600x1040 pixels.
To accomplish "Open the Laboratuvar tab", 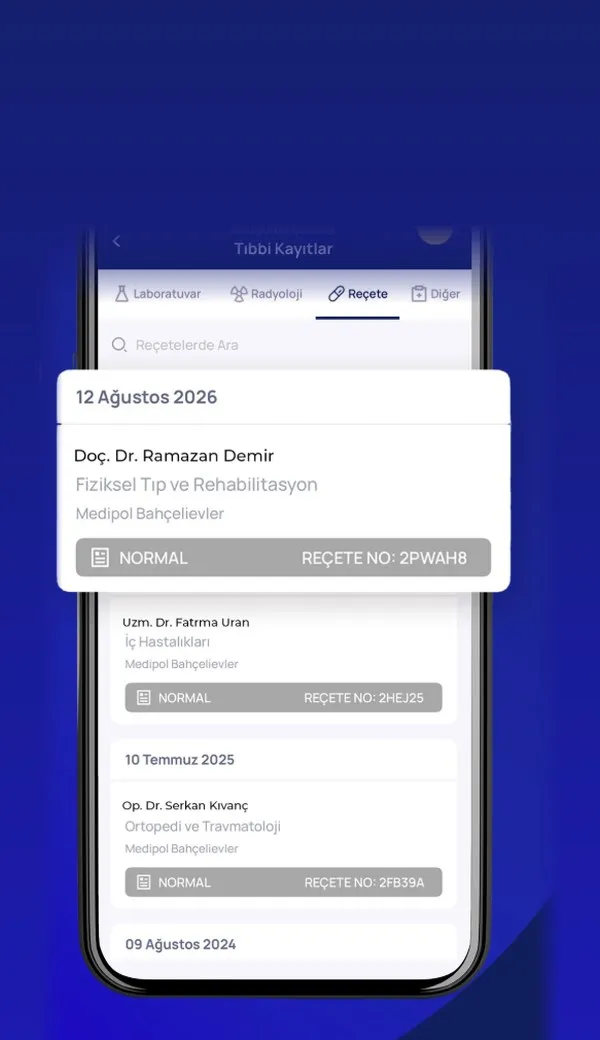I will (x=158, y=294).
